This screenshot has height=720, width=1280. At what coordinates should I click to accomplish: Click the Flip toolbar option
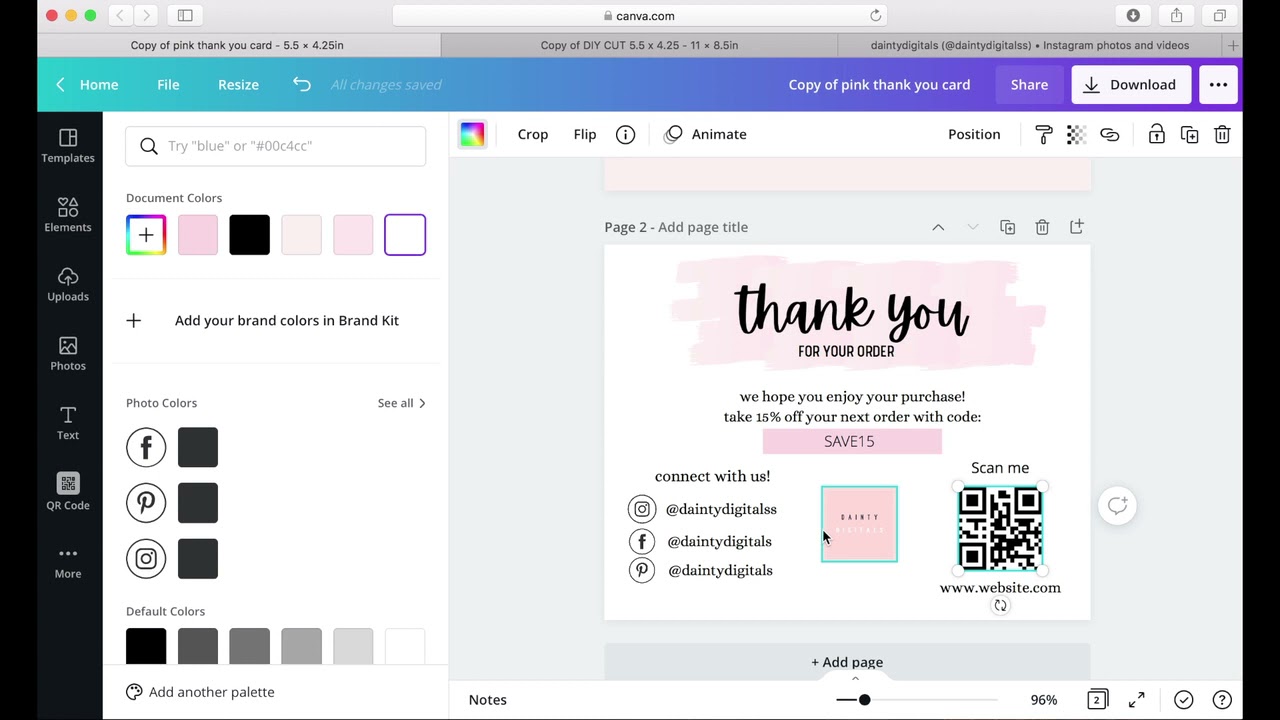[585, 134]
